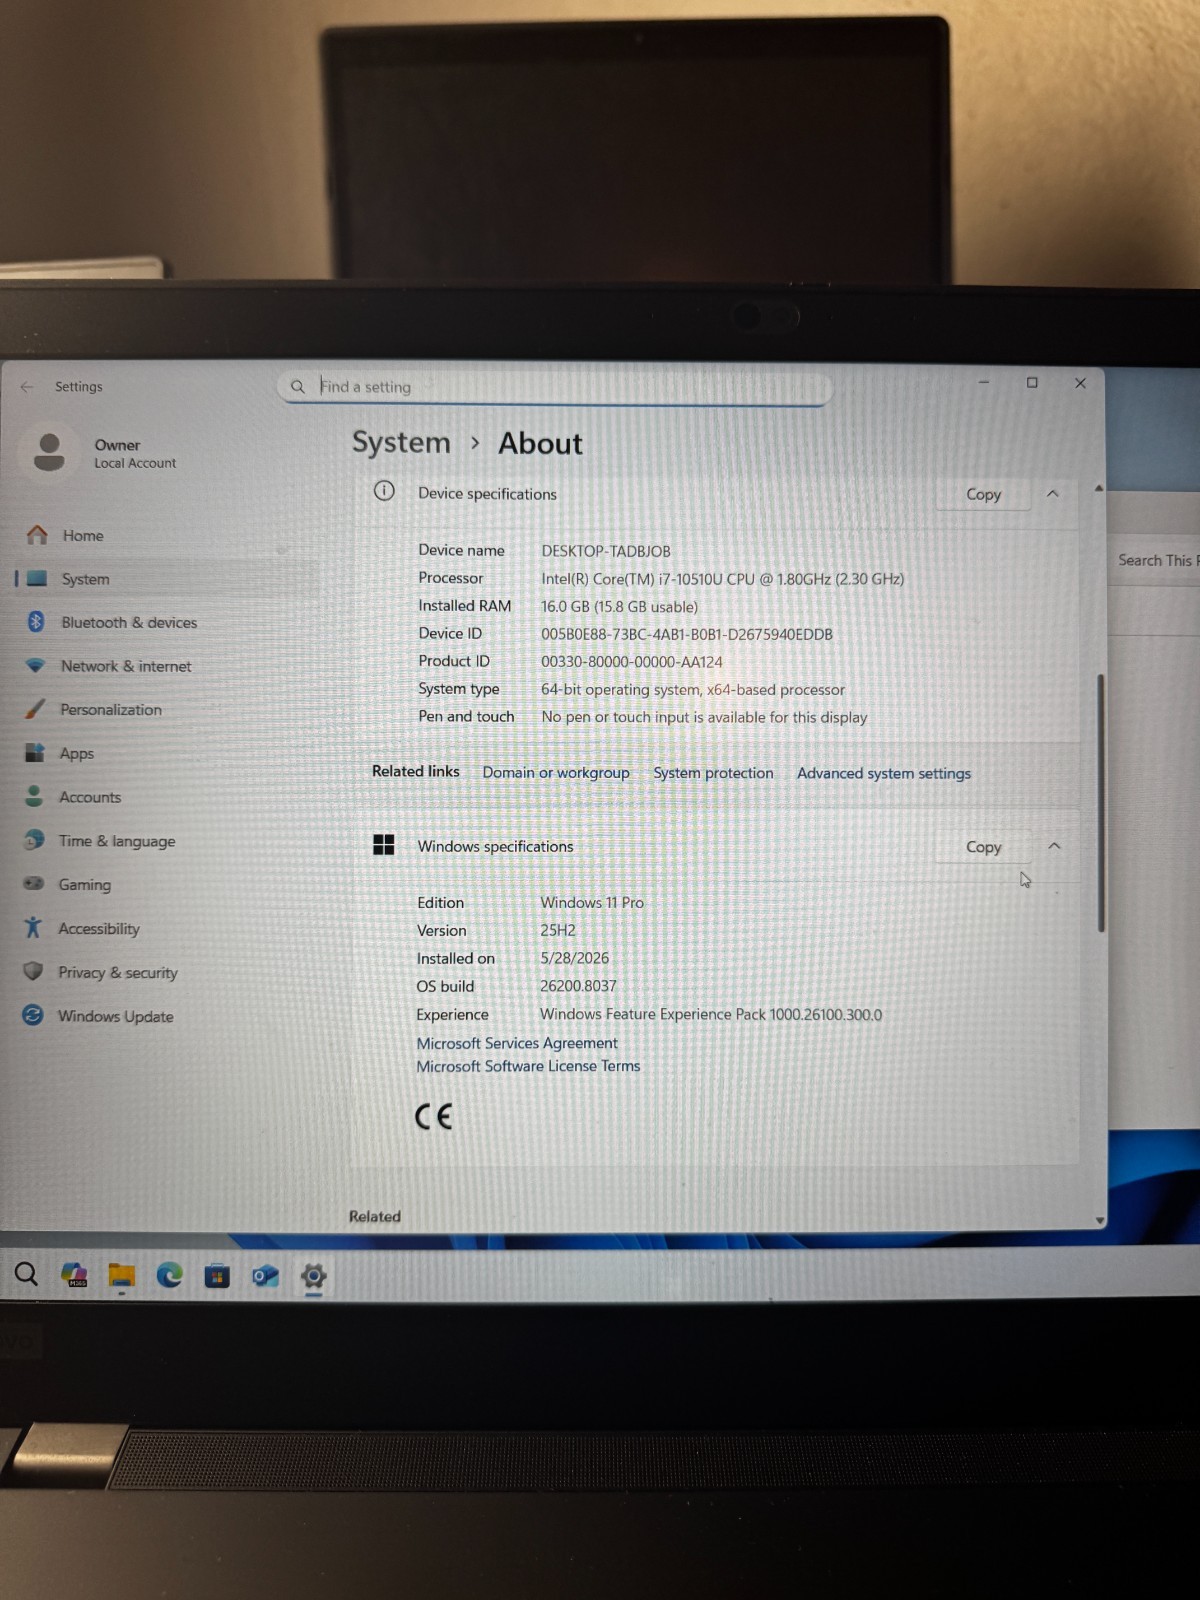Open Outlook from taskbar
The image size is (1200, 1600).
coord(265,1276)
